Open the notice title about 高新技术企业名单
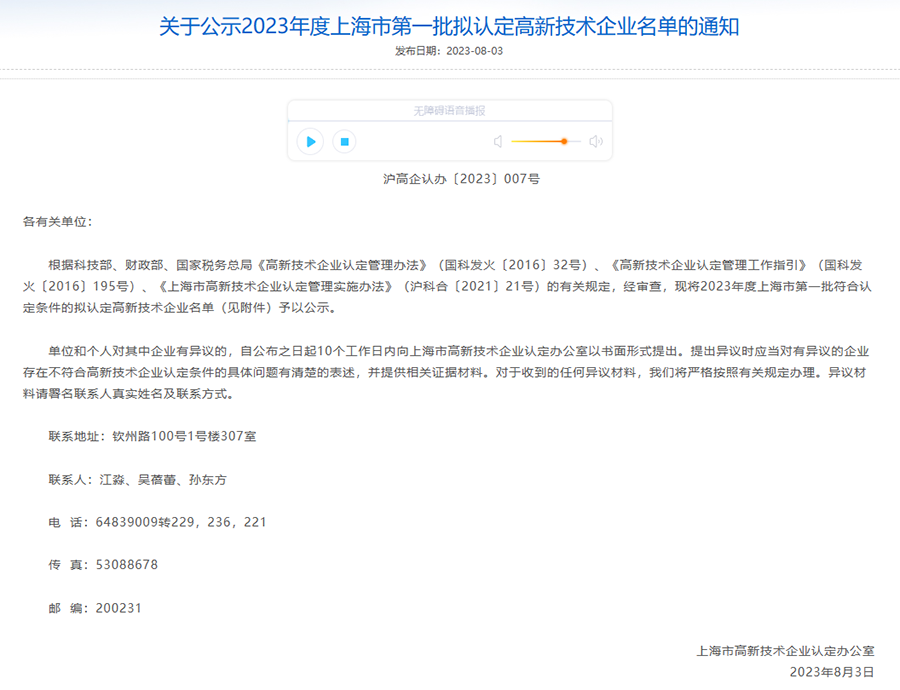This screenshot has width=900, height=690. (x=450, y=25)
